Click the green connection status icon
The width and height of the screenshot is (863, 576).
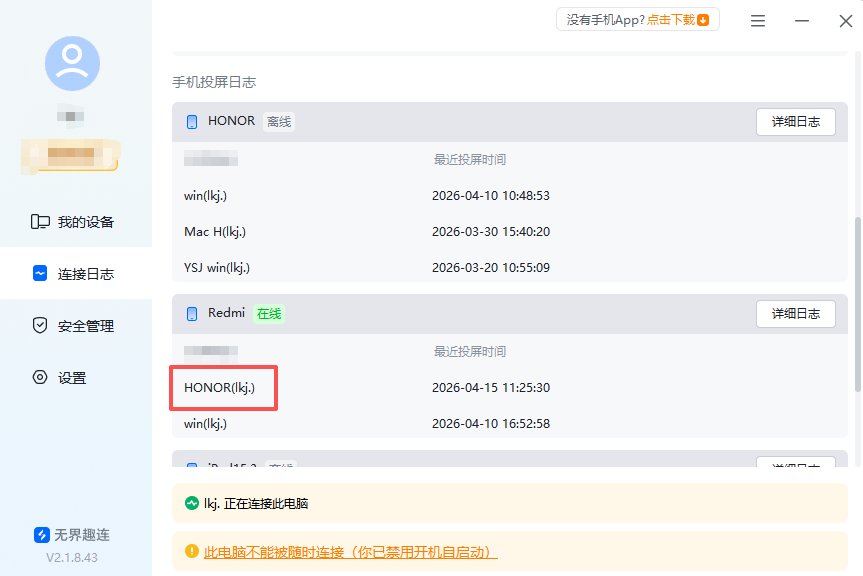tap(192, 504)
